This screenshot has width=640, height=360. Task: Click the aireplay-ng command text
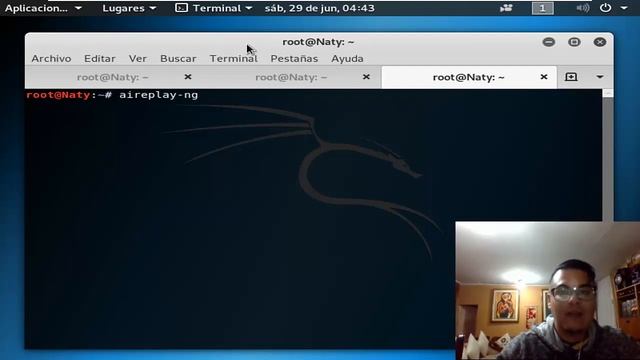[x=158, y=95]
